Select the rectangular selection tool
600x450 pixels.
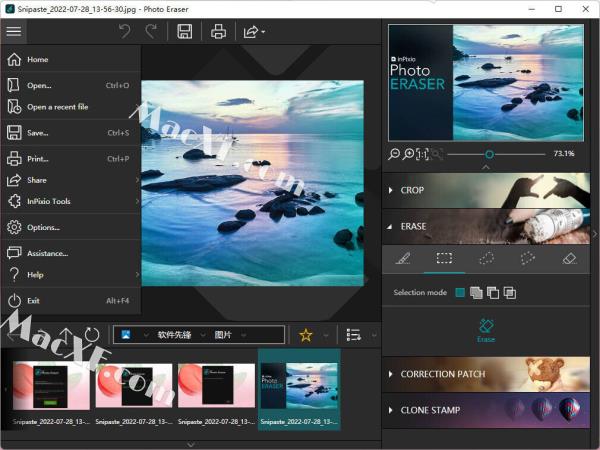[444, 258]
